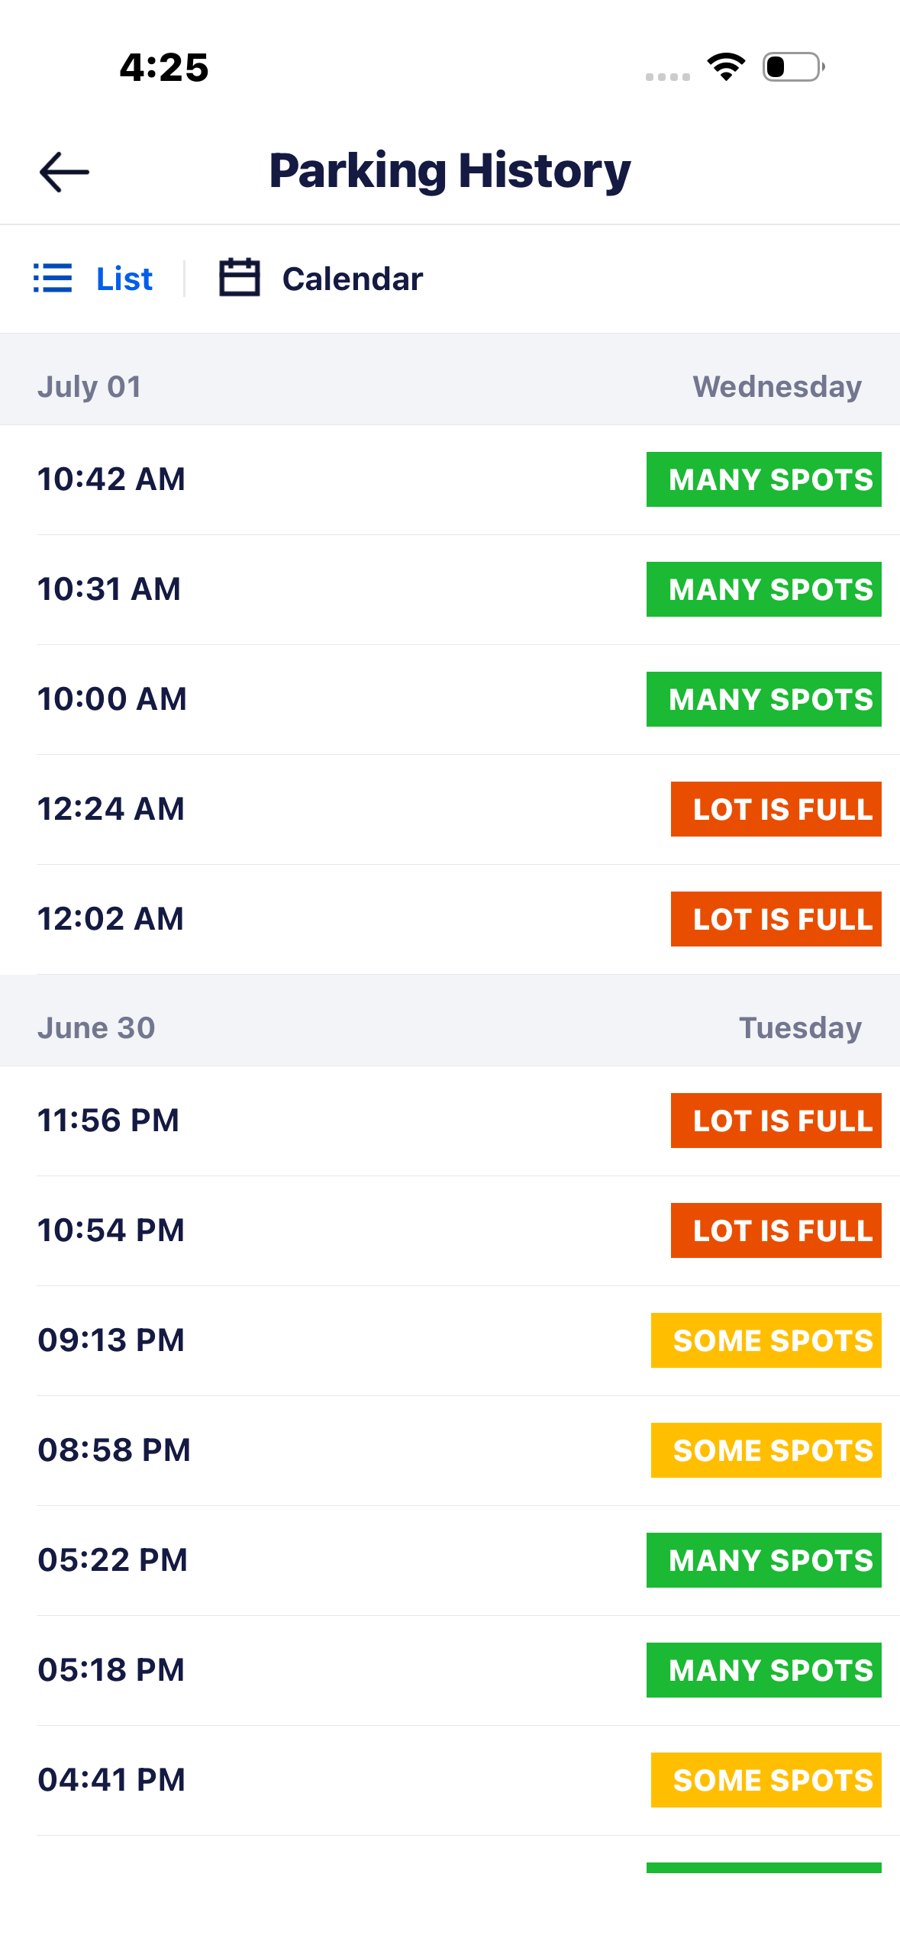This screenshot has height=1951, width=900.
Task: Open the 10:54 PM history row
Action: coord(450,1231)
